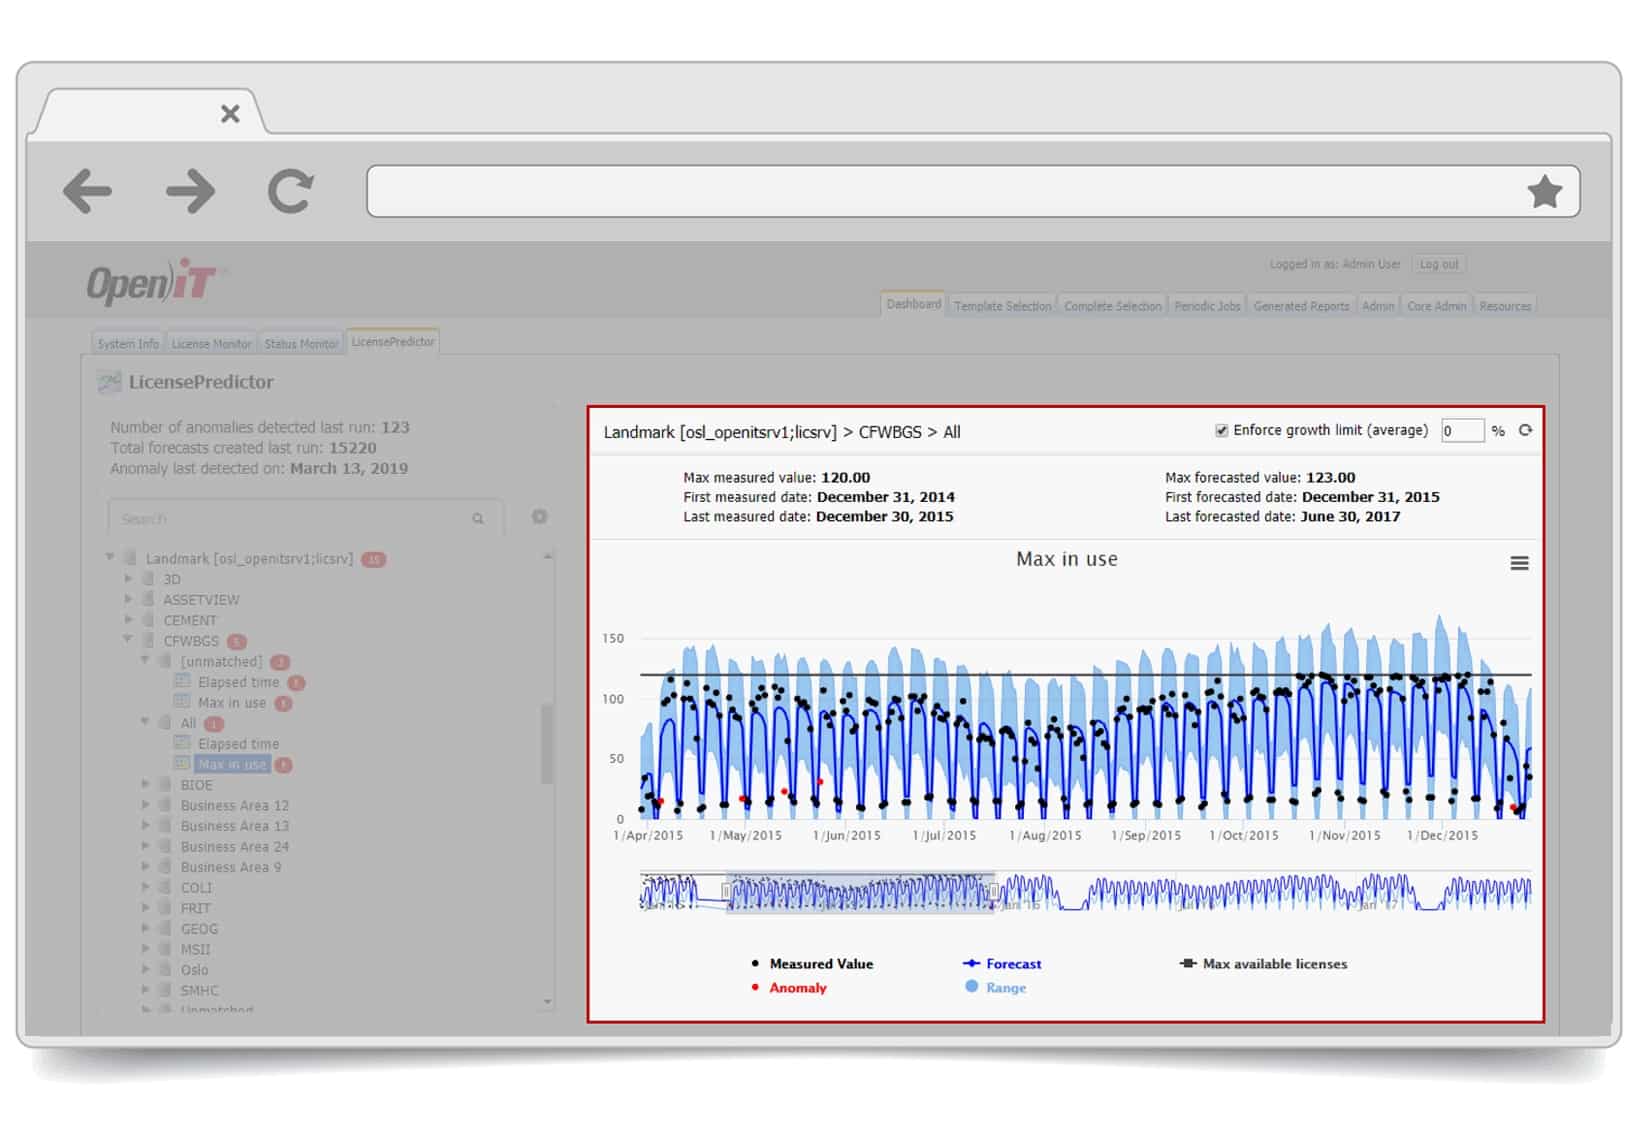Image resolution: width=1640 pixels, height=1129 pixels.
Task: Refresh the forecast with the growth limit reload icon
Action: pos(1525,430)
